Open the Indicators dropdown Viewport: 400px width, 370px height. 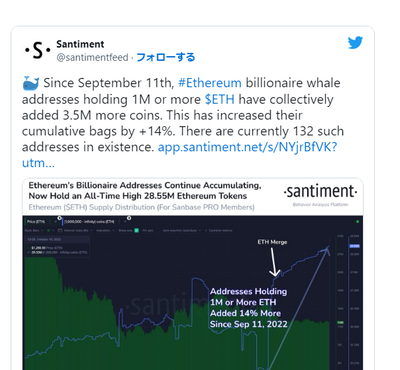(105, 230)
